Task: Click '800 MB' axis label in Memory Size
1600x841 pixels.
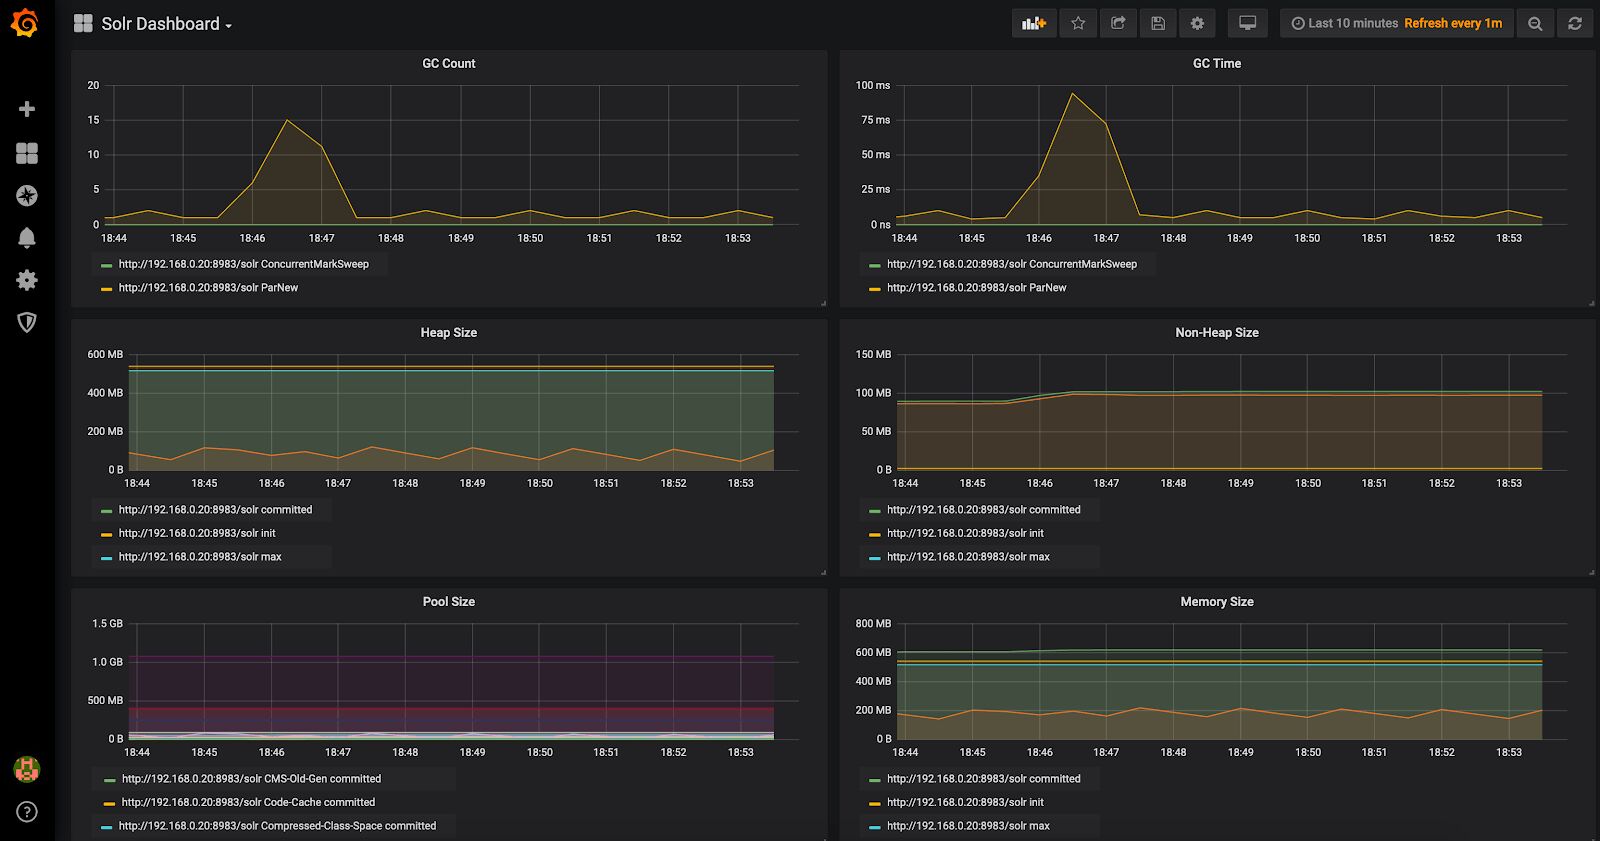Action: point(873,623)
